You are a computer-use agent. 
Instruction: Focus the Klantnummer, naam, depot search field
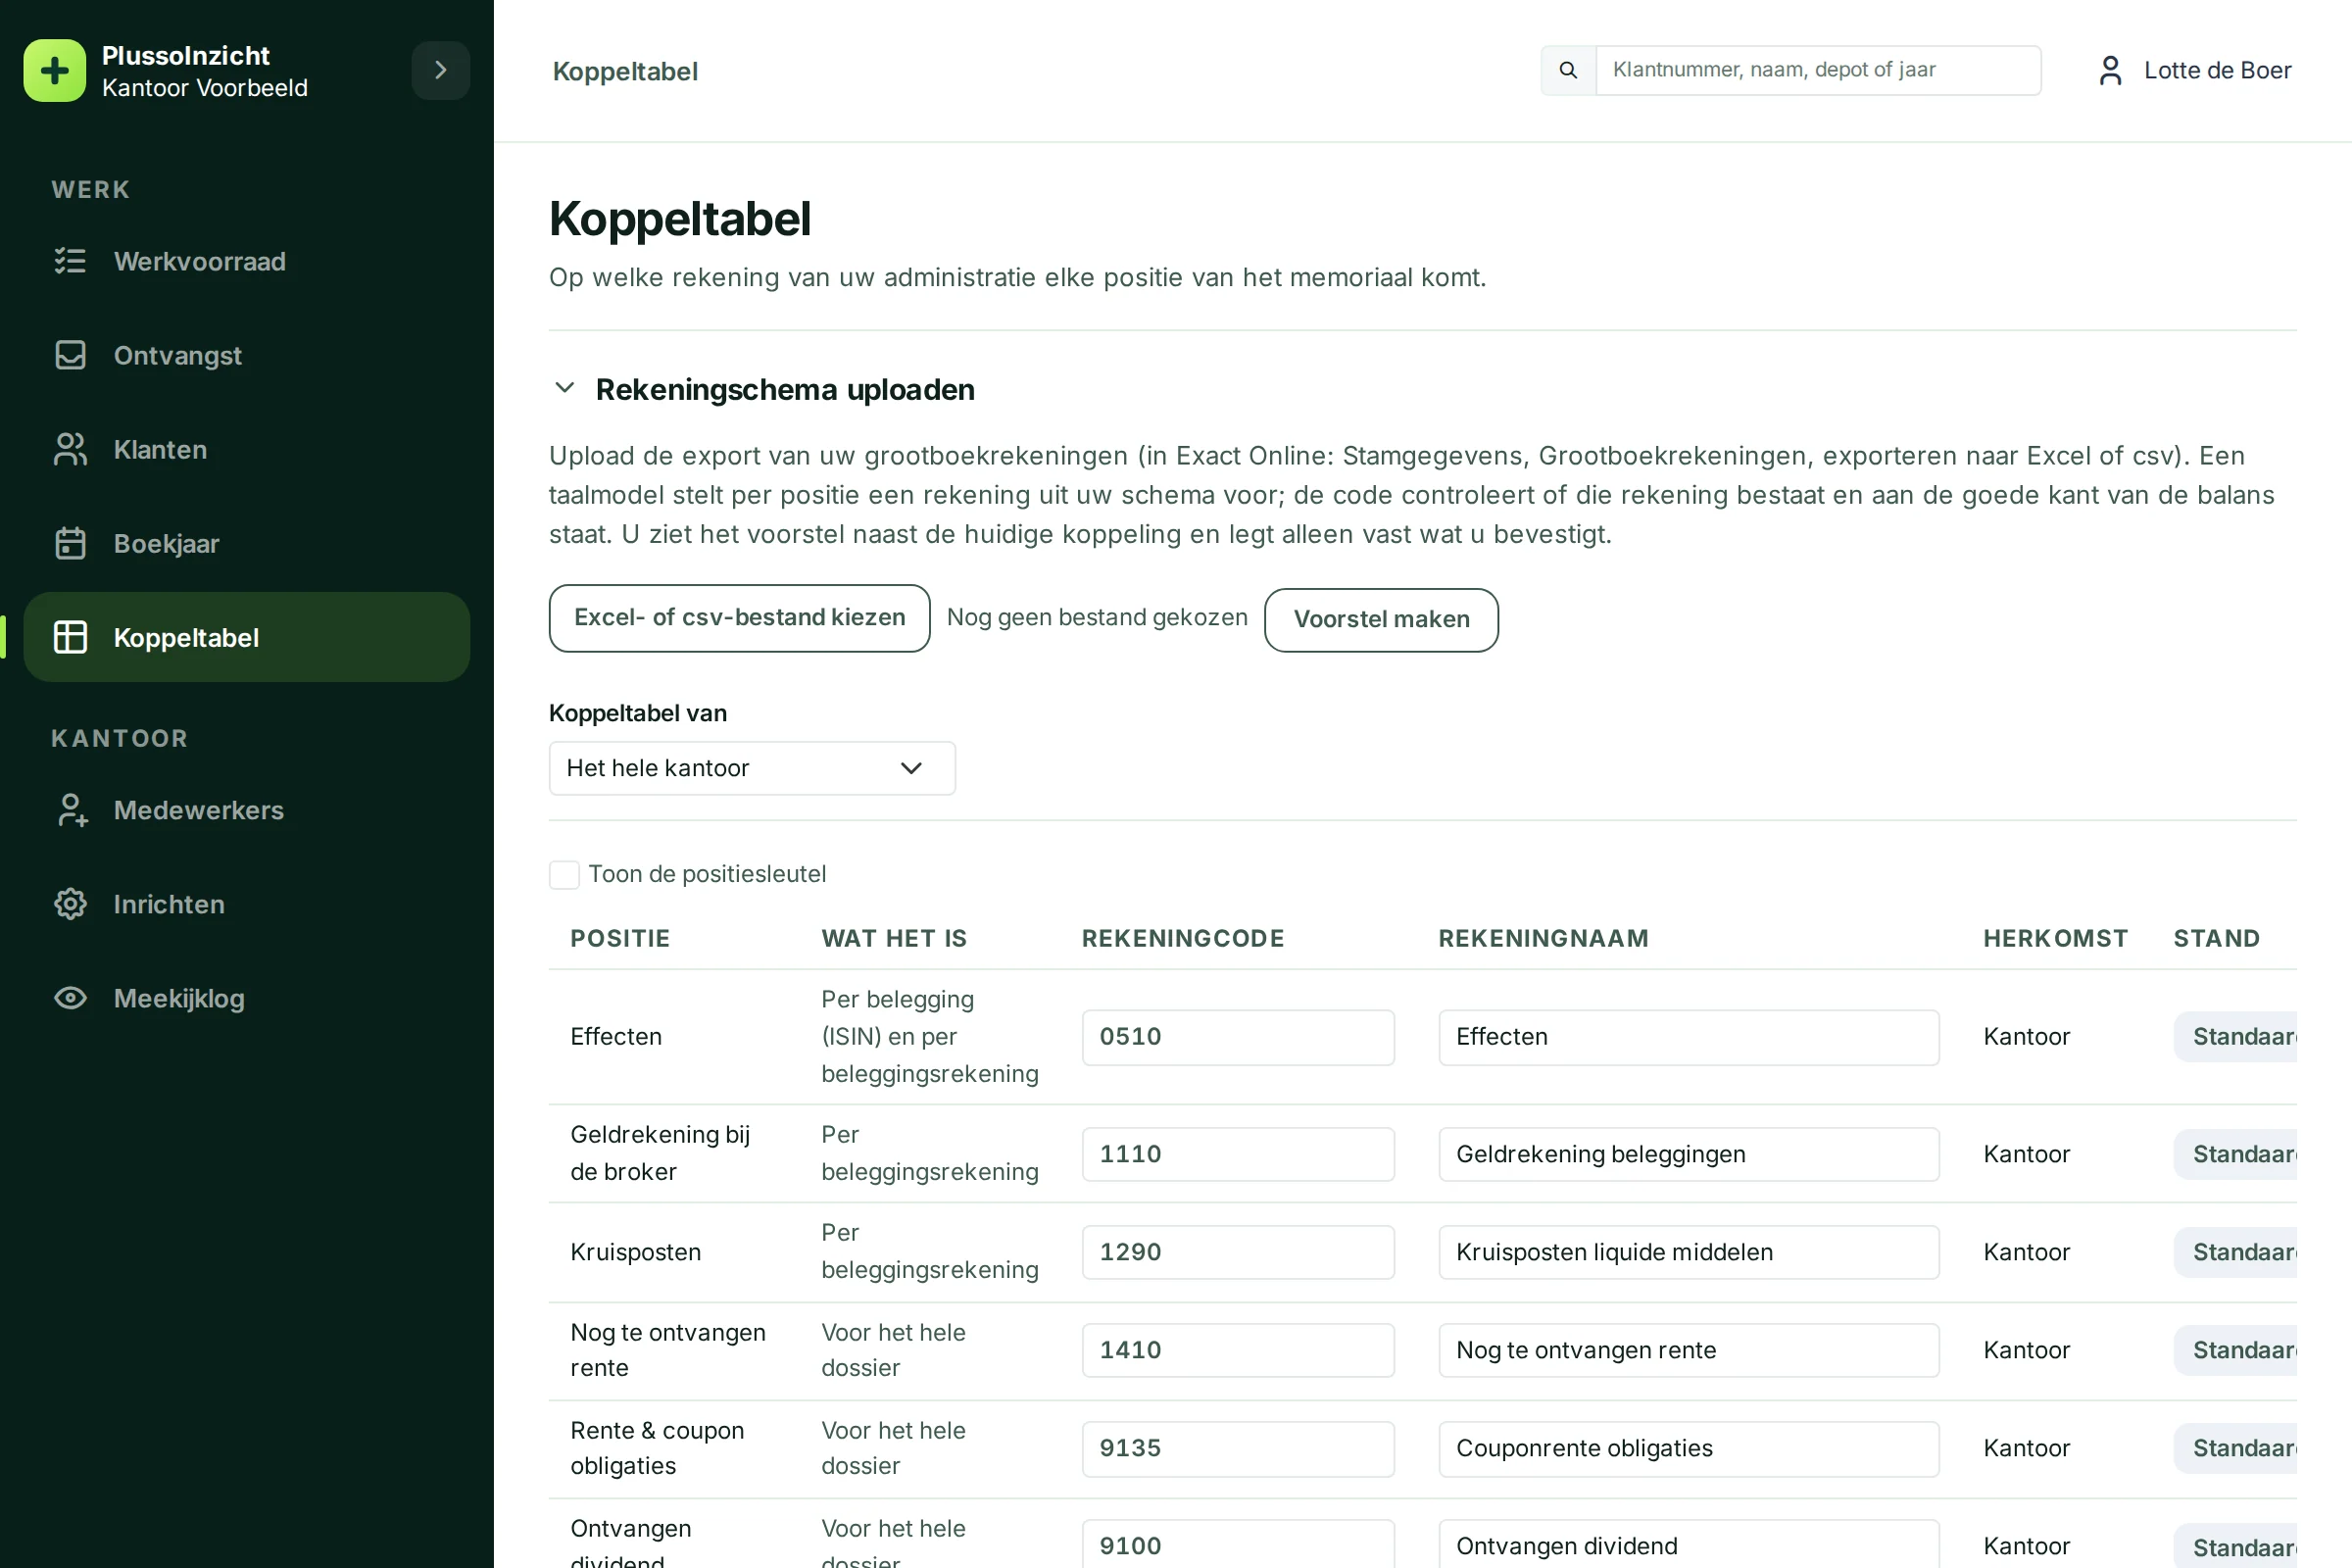(1818, 70)
